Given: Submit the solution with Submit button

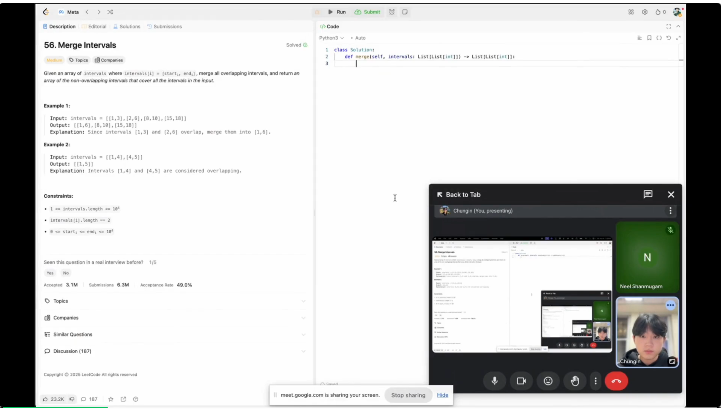Looking at the screenshot, I should [x=367, y=12].
